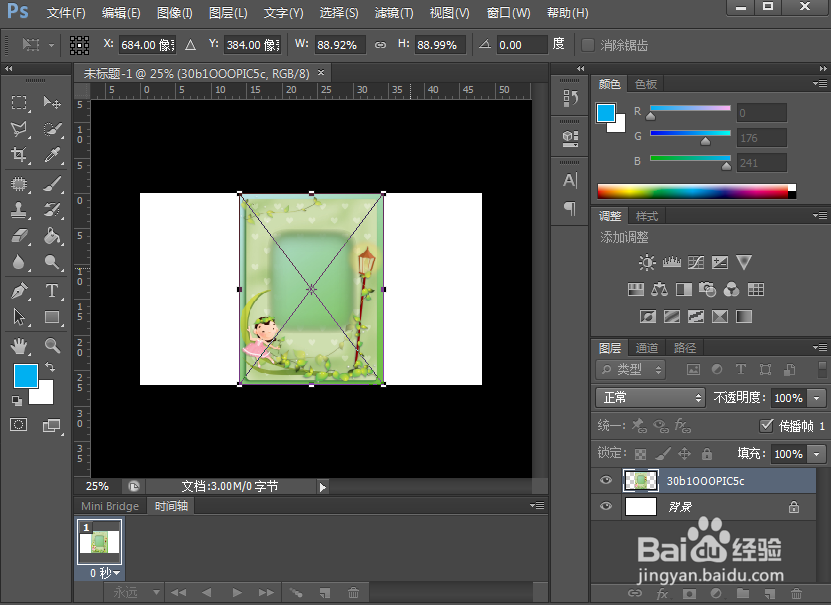
Task: Select the Pen tool
Action: [x=19, y=291]
